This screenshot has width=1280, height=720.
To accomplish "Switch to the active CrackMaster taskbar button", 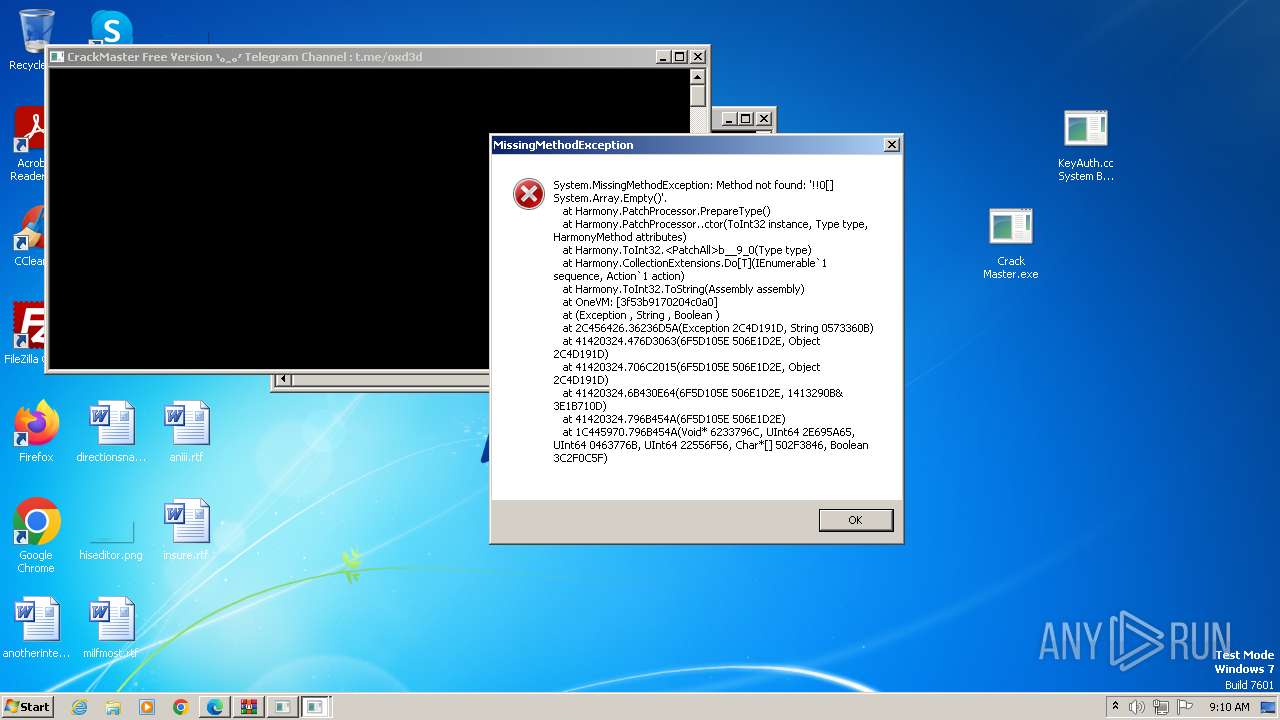I will coord(316,707).
